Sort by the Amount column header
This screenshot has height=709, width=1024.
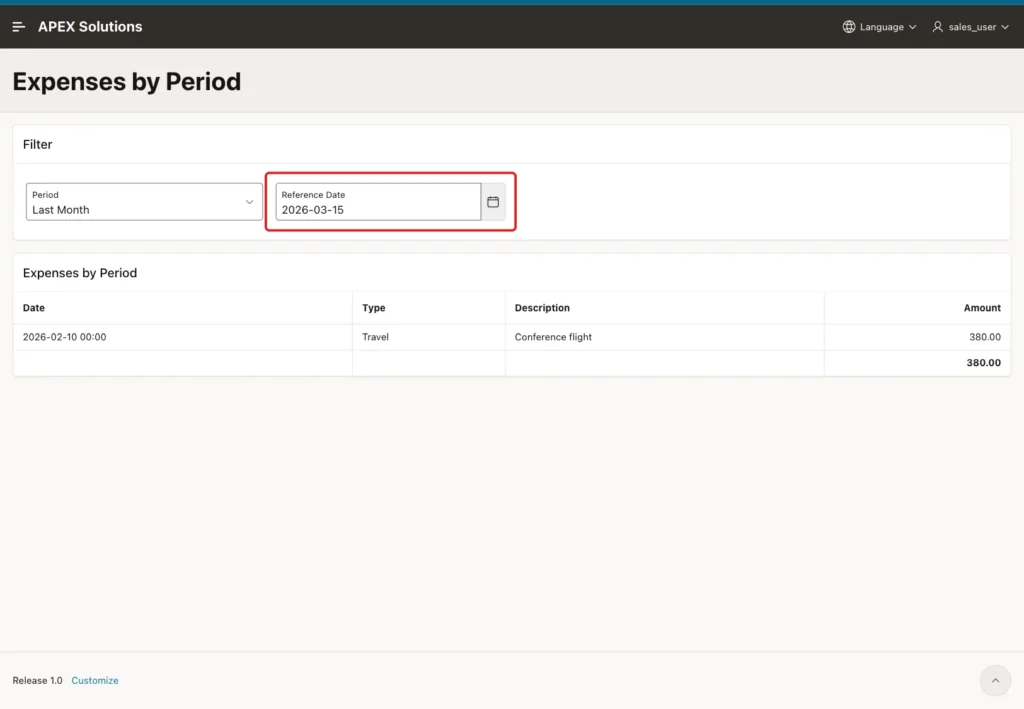(x=982, y=307)
